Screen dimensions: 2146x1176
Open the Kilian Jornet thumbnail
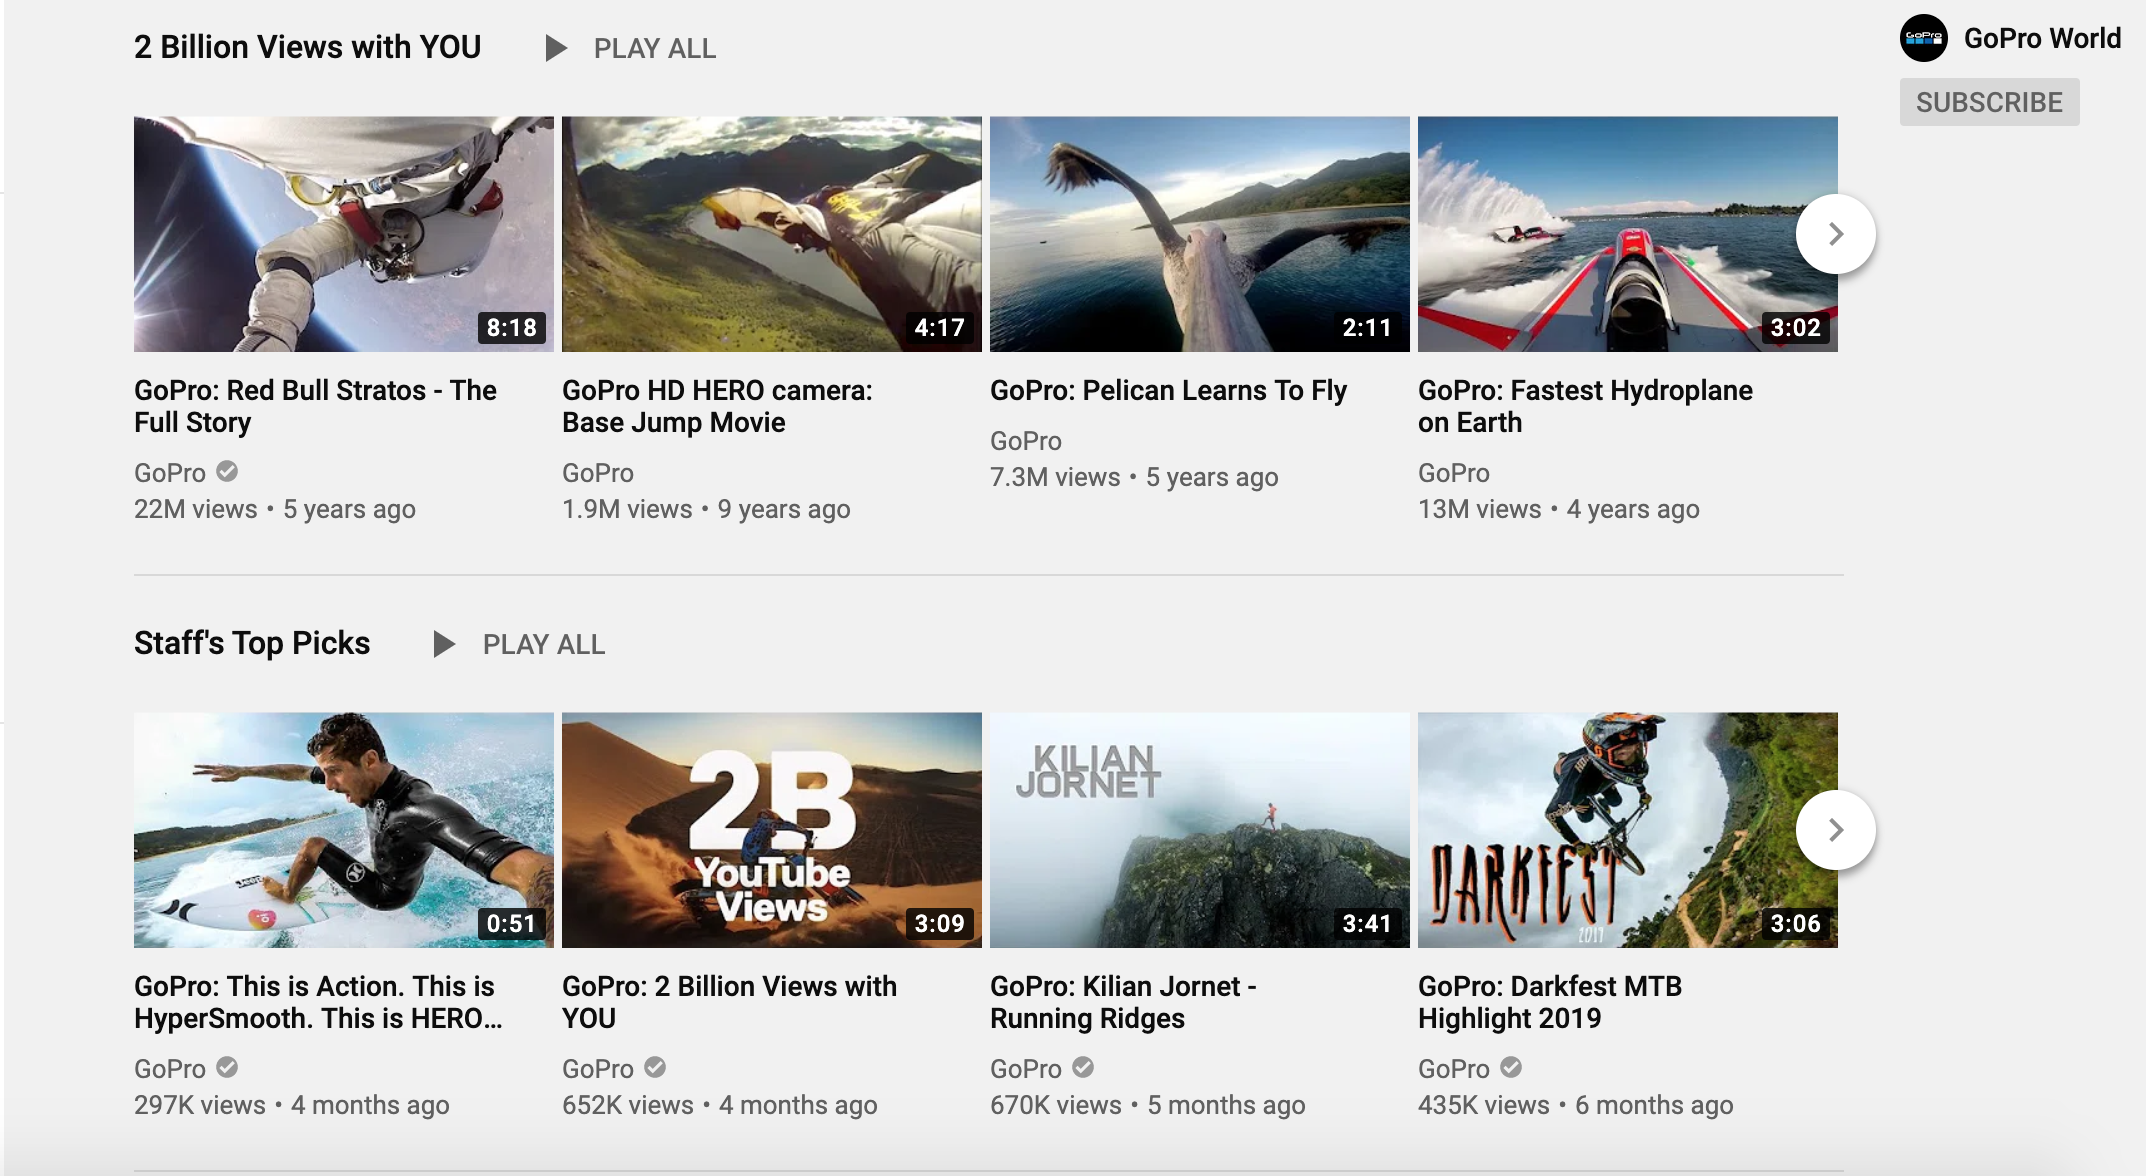coord(1200,830)
